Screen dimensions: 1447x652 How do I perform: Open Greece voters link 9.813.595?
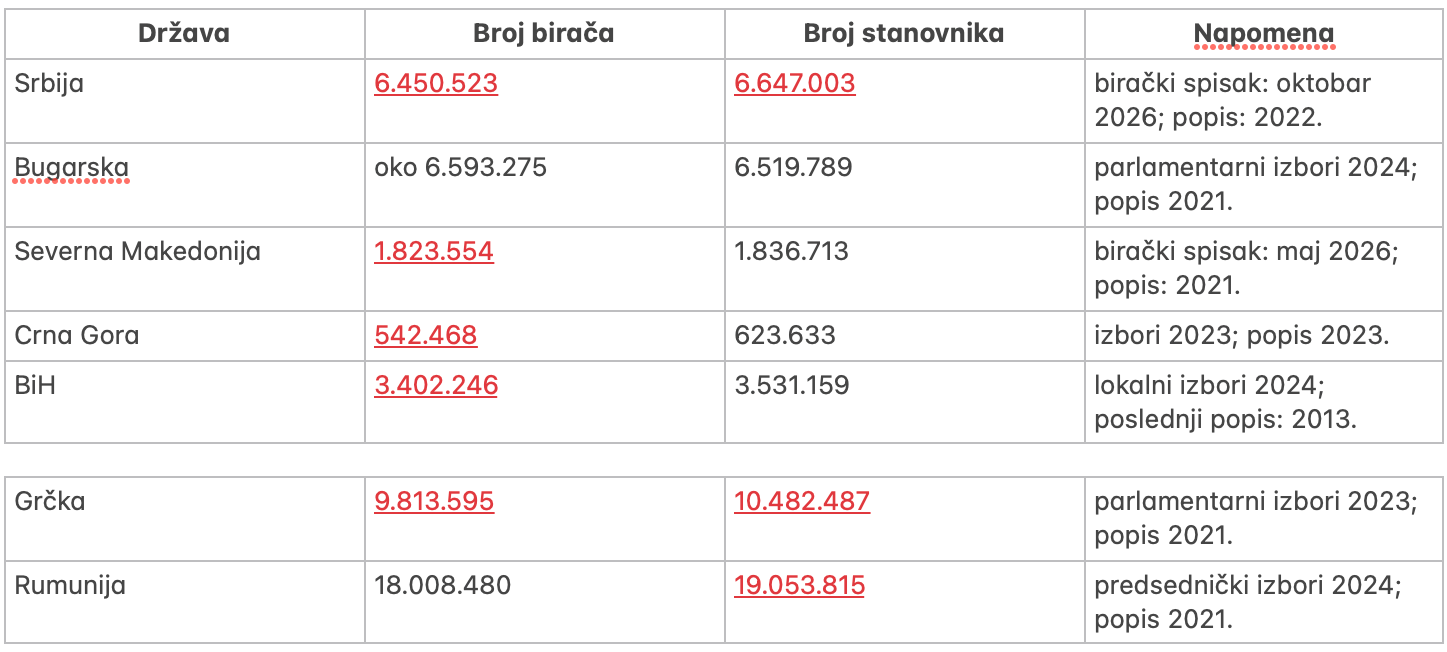[x=434, y=501]
